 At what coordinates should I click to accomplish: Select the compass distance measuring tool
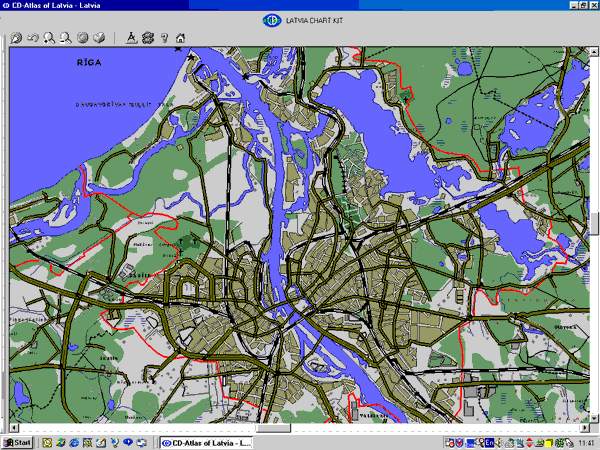131,38
